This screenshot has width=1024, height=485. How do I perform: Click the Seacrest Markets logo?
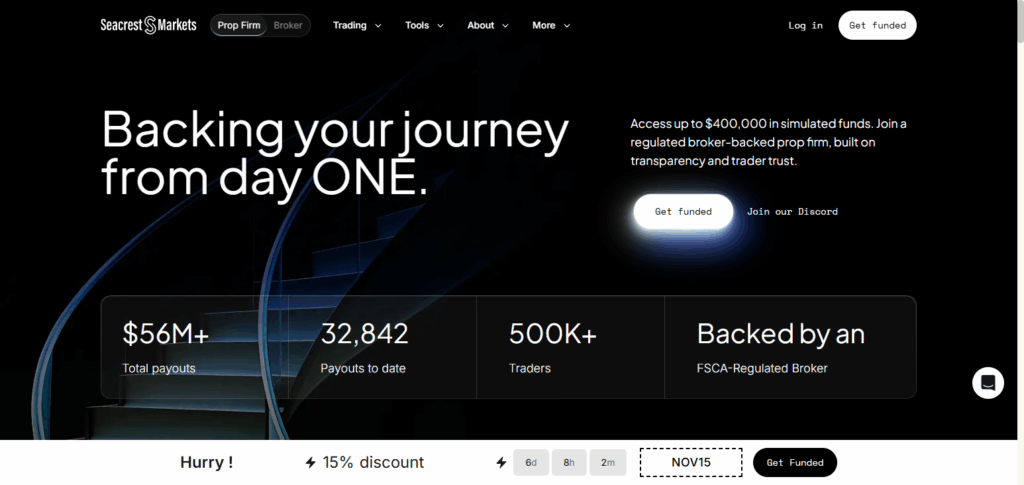pyautogui.click(x=149, y=25)
